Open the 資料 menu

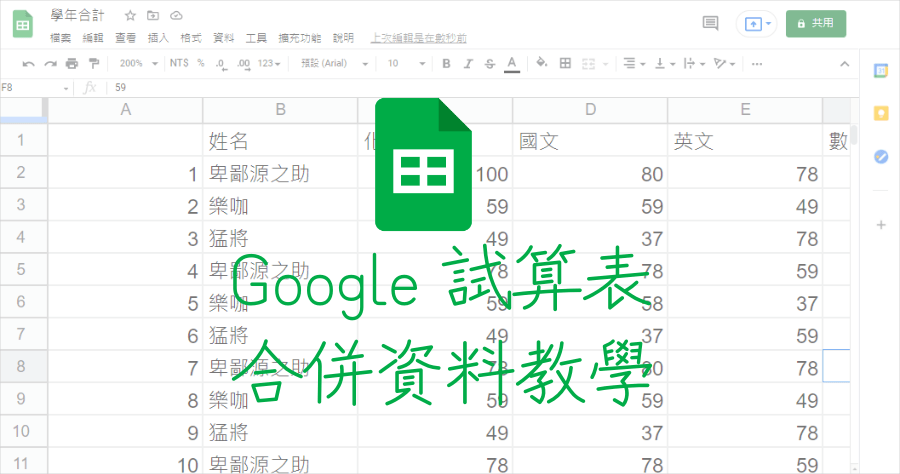223,38
